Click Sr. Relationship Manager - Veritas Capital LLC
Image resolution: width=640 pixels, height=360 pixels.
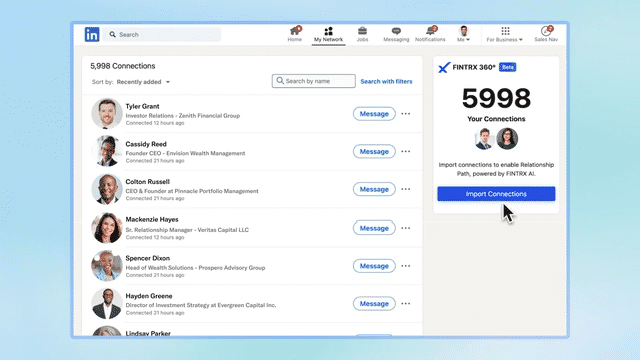tap(187, 230)
